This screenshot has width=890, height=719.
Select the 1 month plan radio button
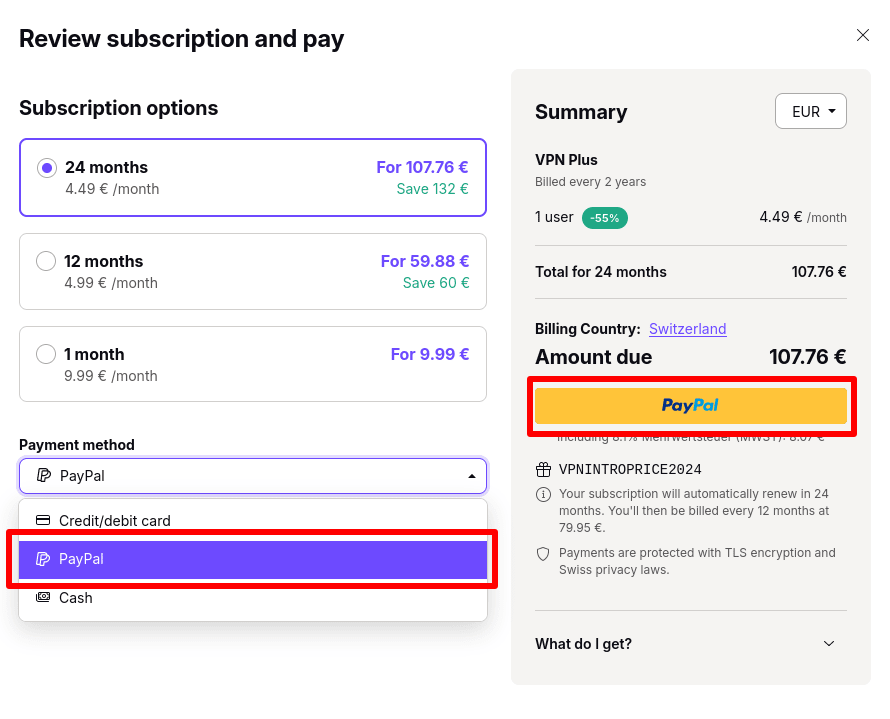coord(46,354)
